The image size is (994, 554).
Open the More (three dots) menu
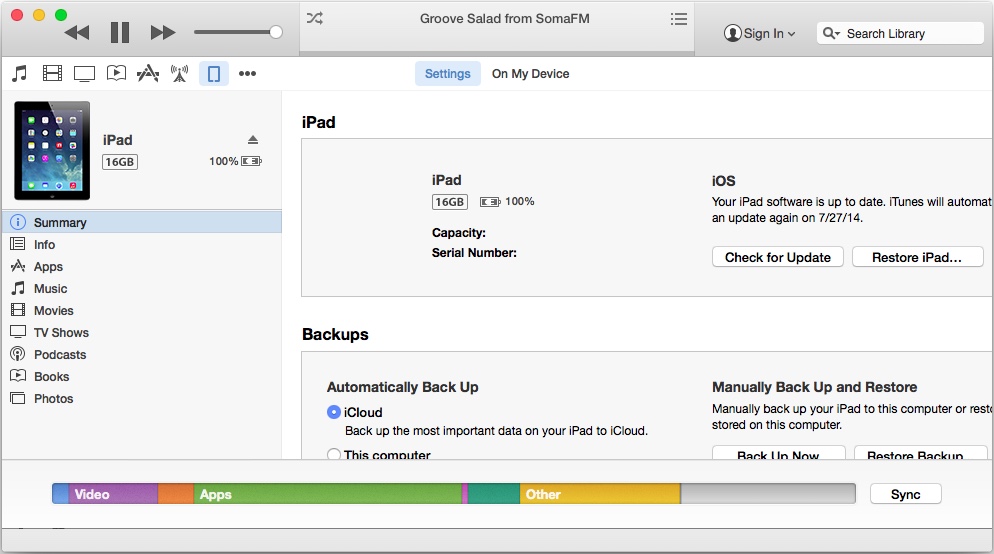pos(247,74)
